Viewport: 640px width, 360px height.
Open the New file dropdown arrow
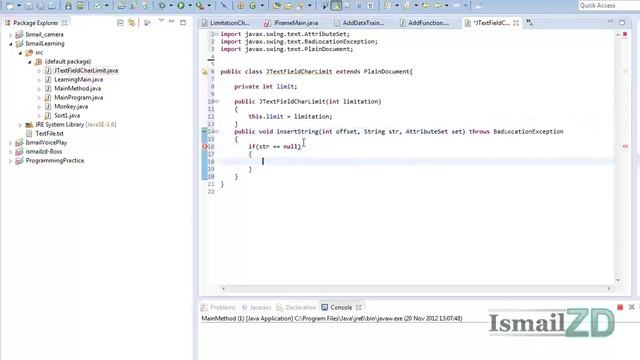click(19, 6)
